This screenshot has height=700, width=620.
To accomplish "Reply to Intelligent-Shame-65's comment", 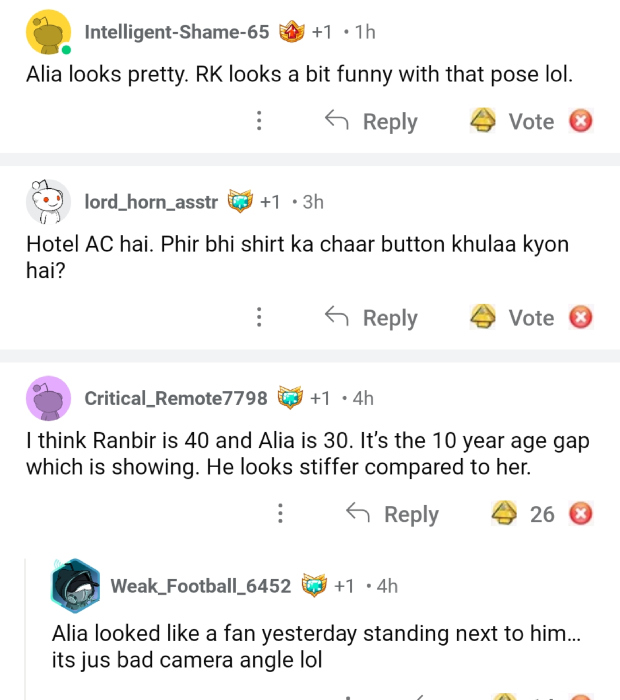I will point(372,122).
